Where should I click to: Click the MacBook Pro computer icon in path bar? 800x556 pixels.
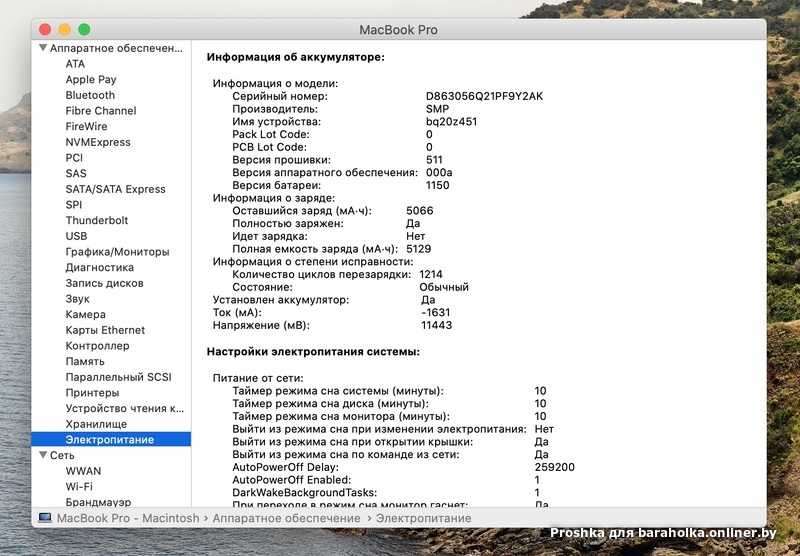pos(45,518)
